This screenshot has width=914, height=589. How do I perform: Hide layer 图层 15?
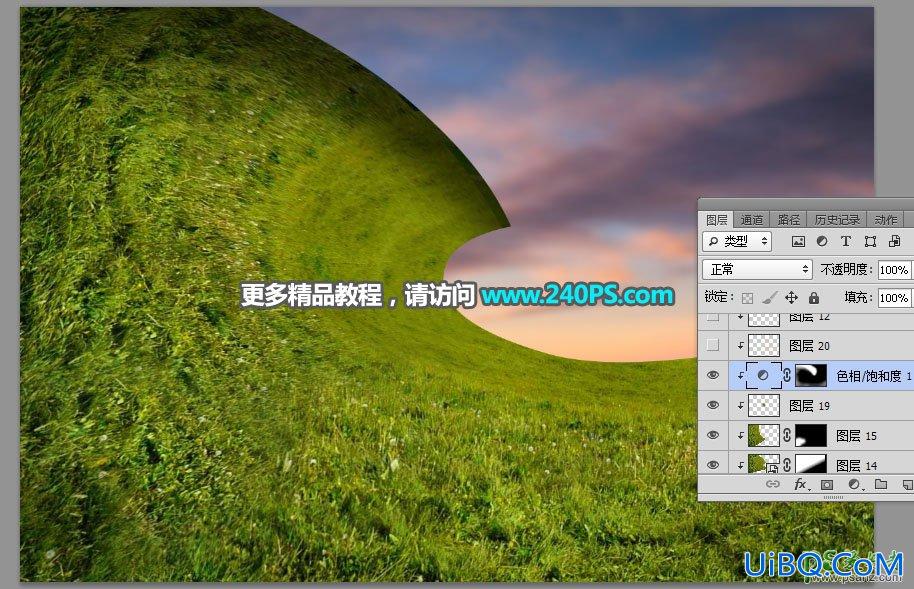(x=712, y=435)
